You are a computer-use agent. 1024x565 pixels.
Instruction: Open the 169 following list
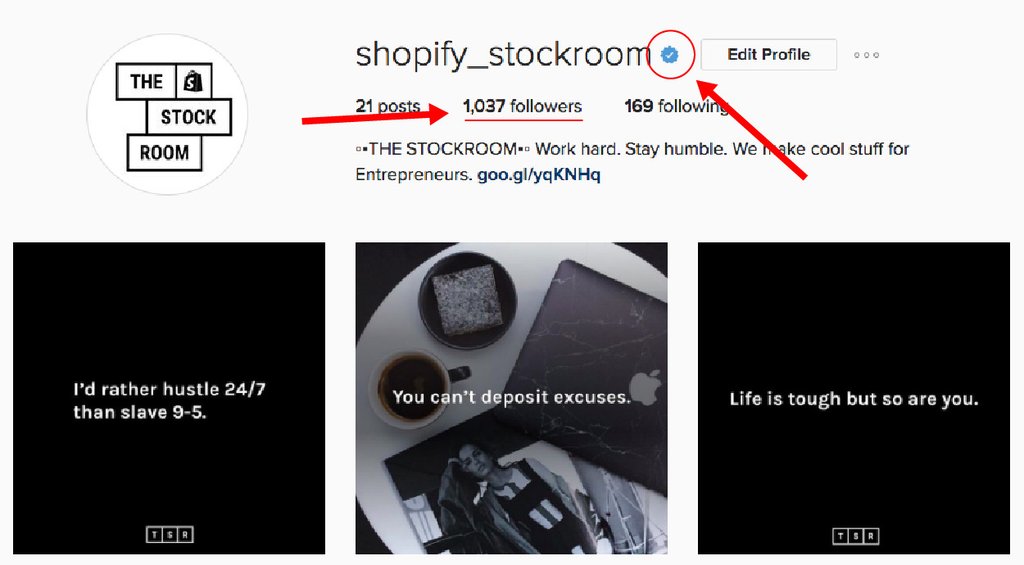click(677, 106)
